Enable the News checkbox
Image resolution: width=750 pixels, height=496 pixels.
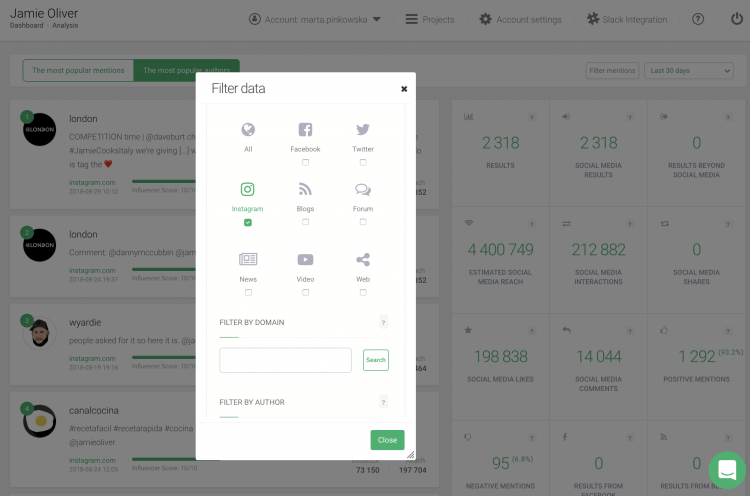pos(248,292)
